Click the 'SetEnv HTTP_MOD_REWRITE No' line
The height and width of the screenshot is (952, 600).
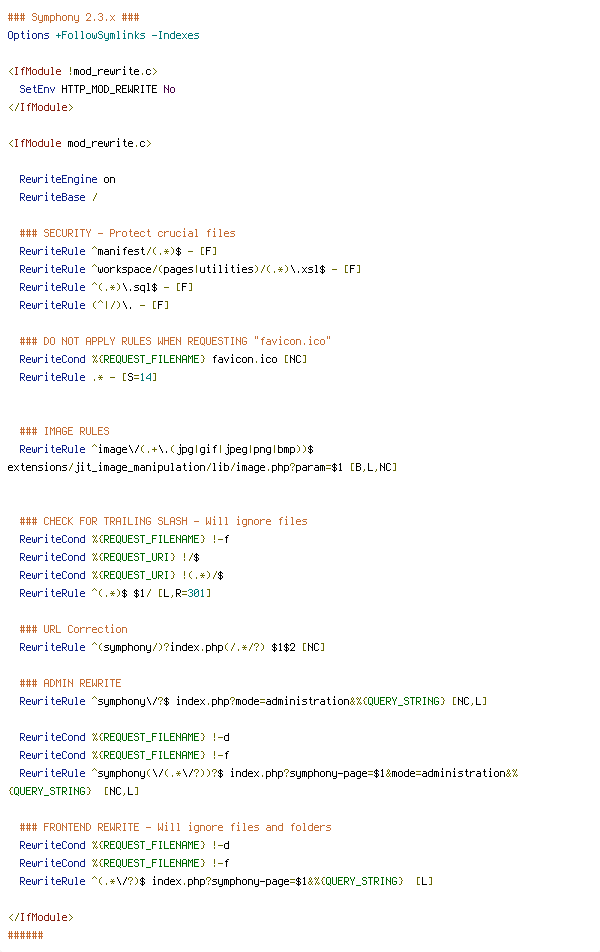[97, 89]
